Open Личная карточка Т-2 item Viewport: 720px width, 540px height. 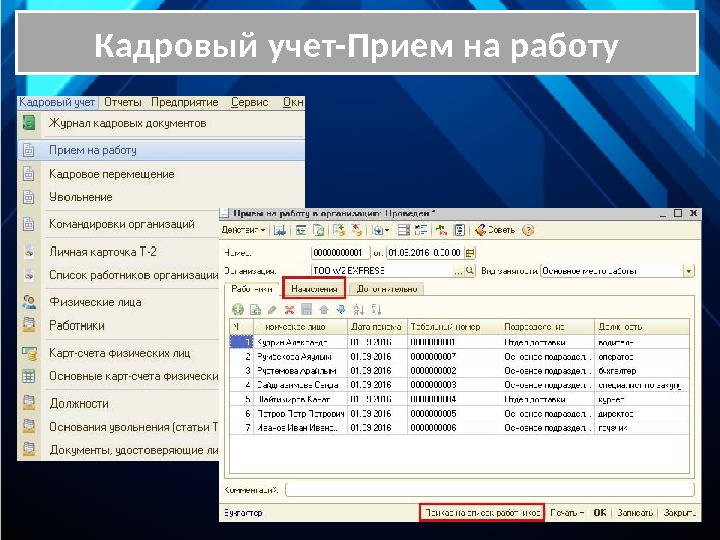(x=103, y=252)
